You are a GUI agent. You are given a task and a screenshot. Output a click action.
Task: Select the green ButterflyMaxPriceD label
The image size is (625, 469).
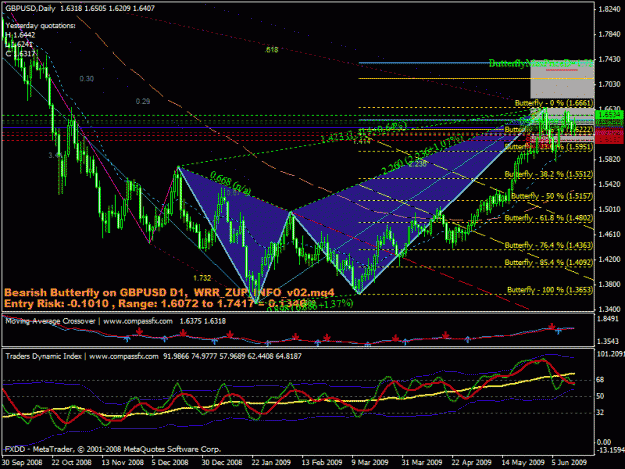(541, 63)
